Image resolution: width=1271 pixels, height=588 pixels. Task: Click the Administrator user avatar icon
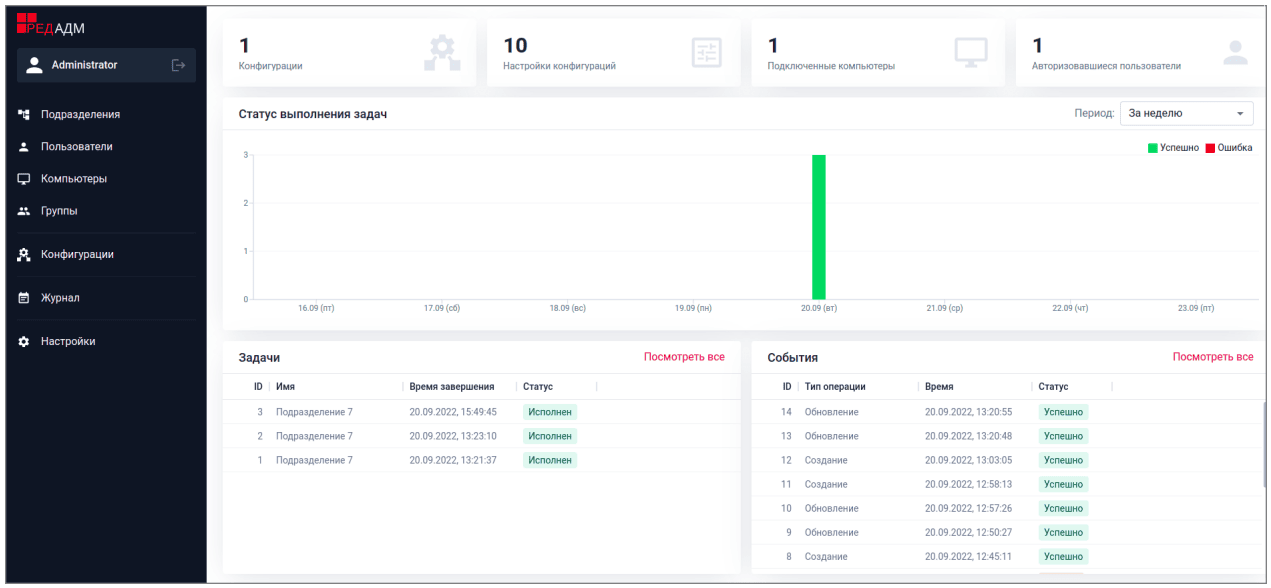[35, 65]
